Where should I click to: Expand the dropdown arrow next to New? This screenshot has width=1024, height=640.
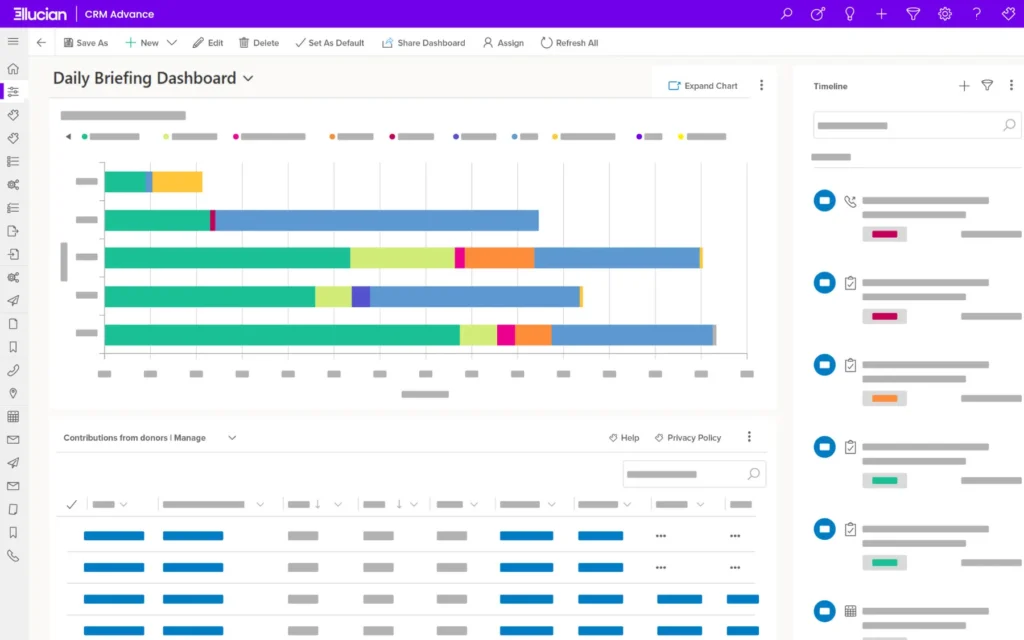(x=172, y=43)
